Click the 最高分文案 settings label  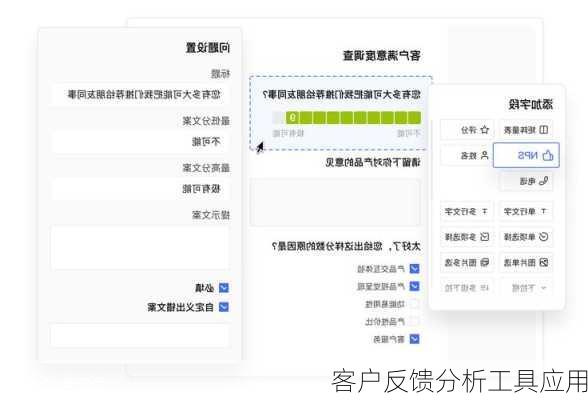point(206,168)
